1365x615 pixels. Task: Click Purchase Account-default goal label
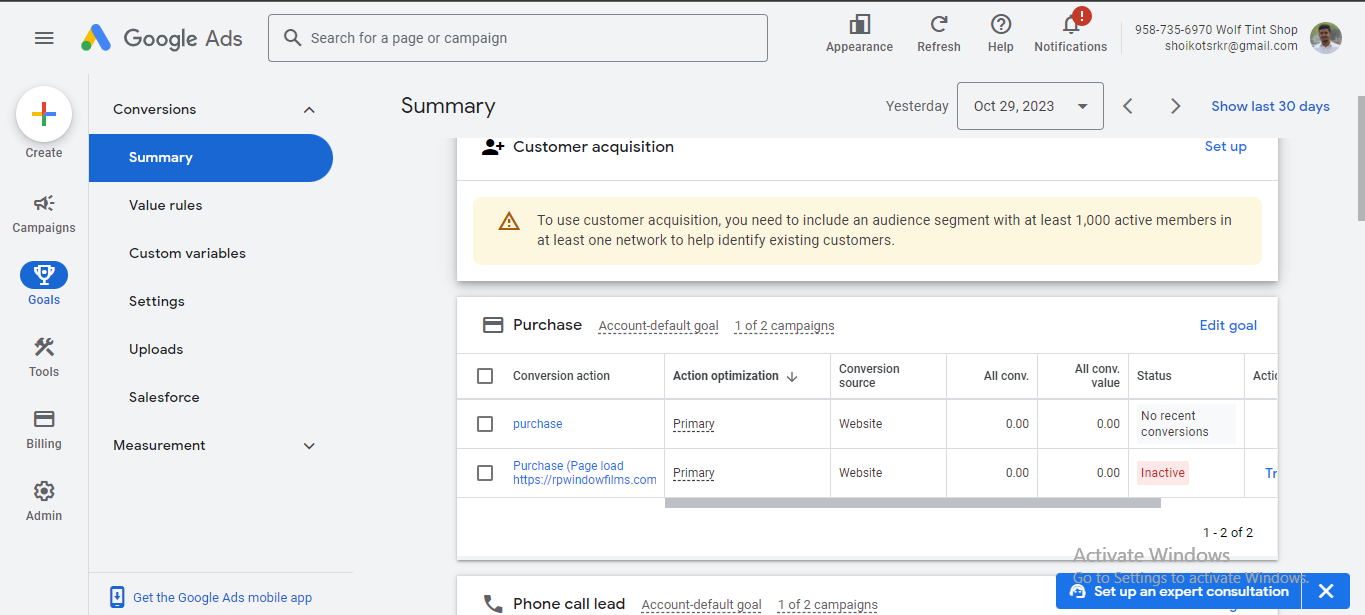tap(658, 326)
